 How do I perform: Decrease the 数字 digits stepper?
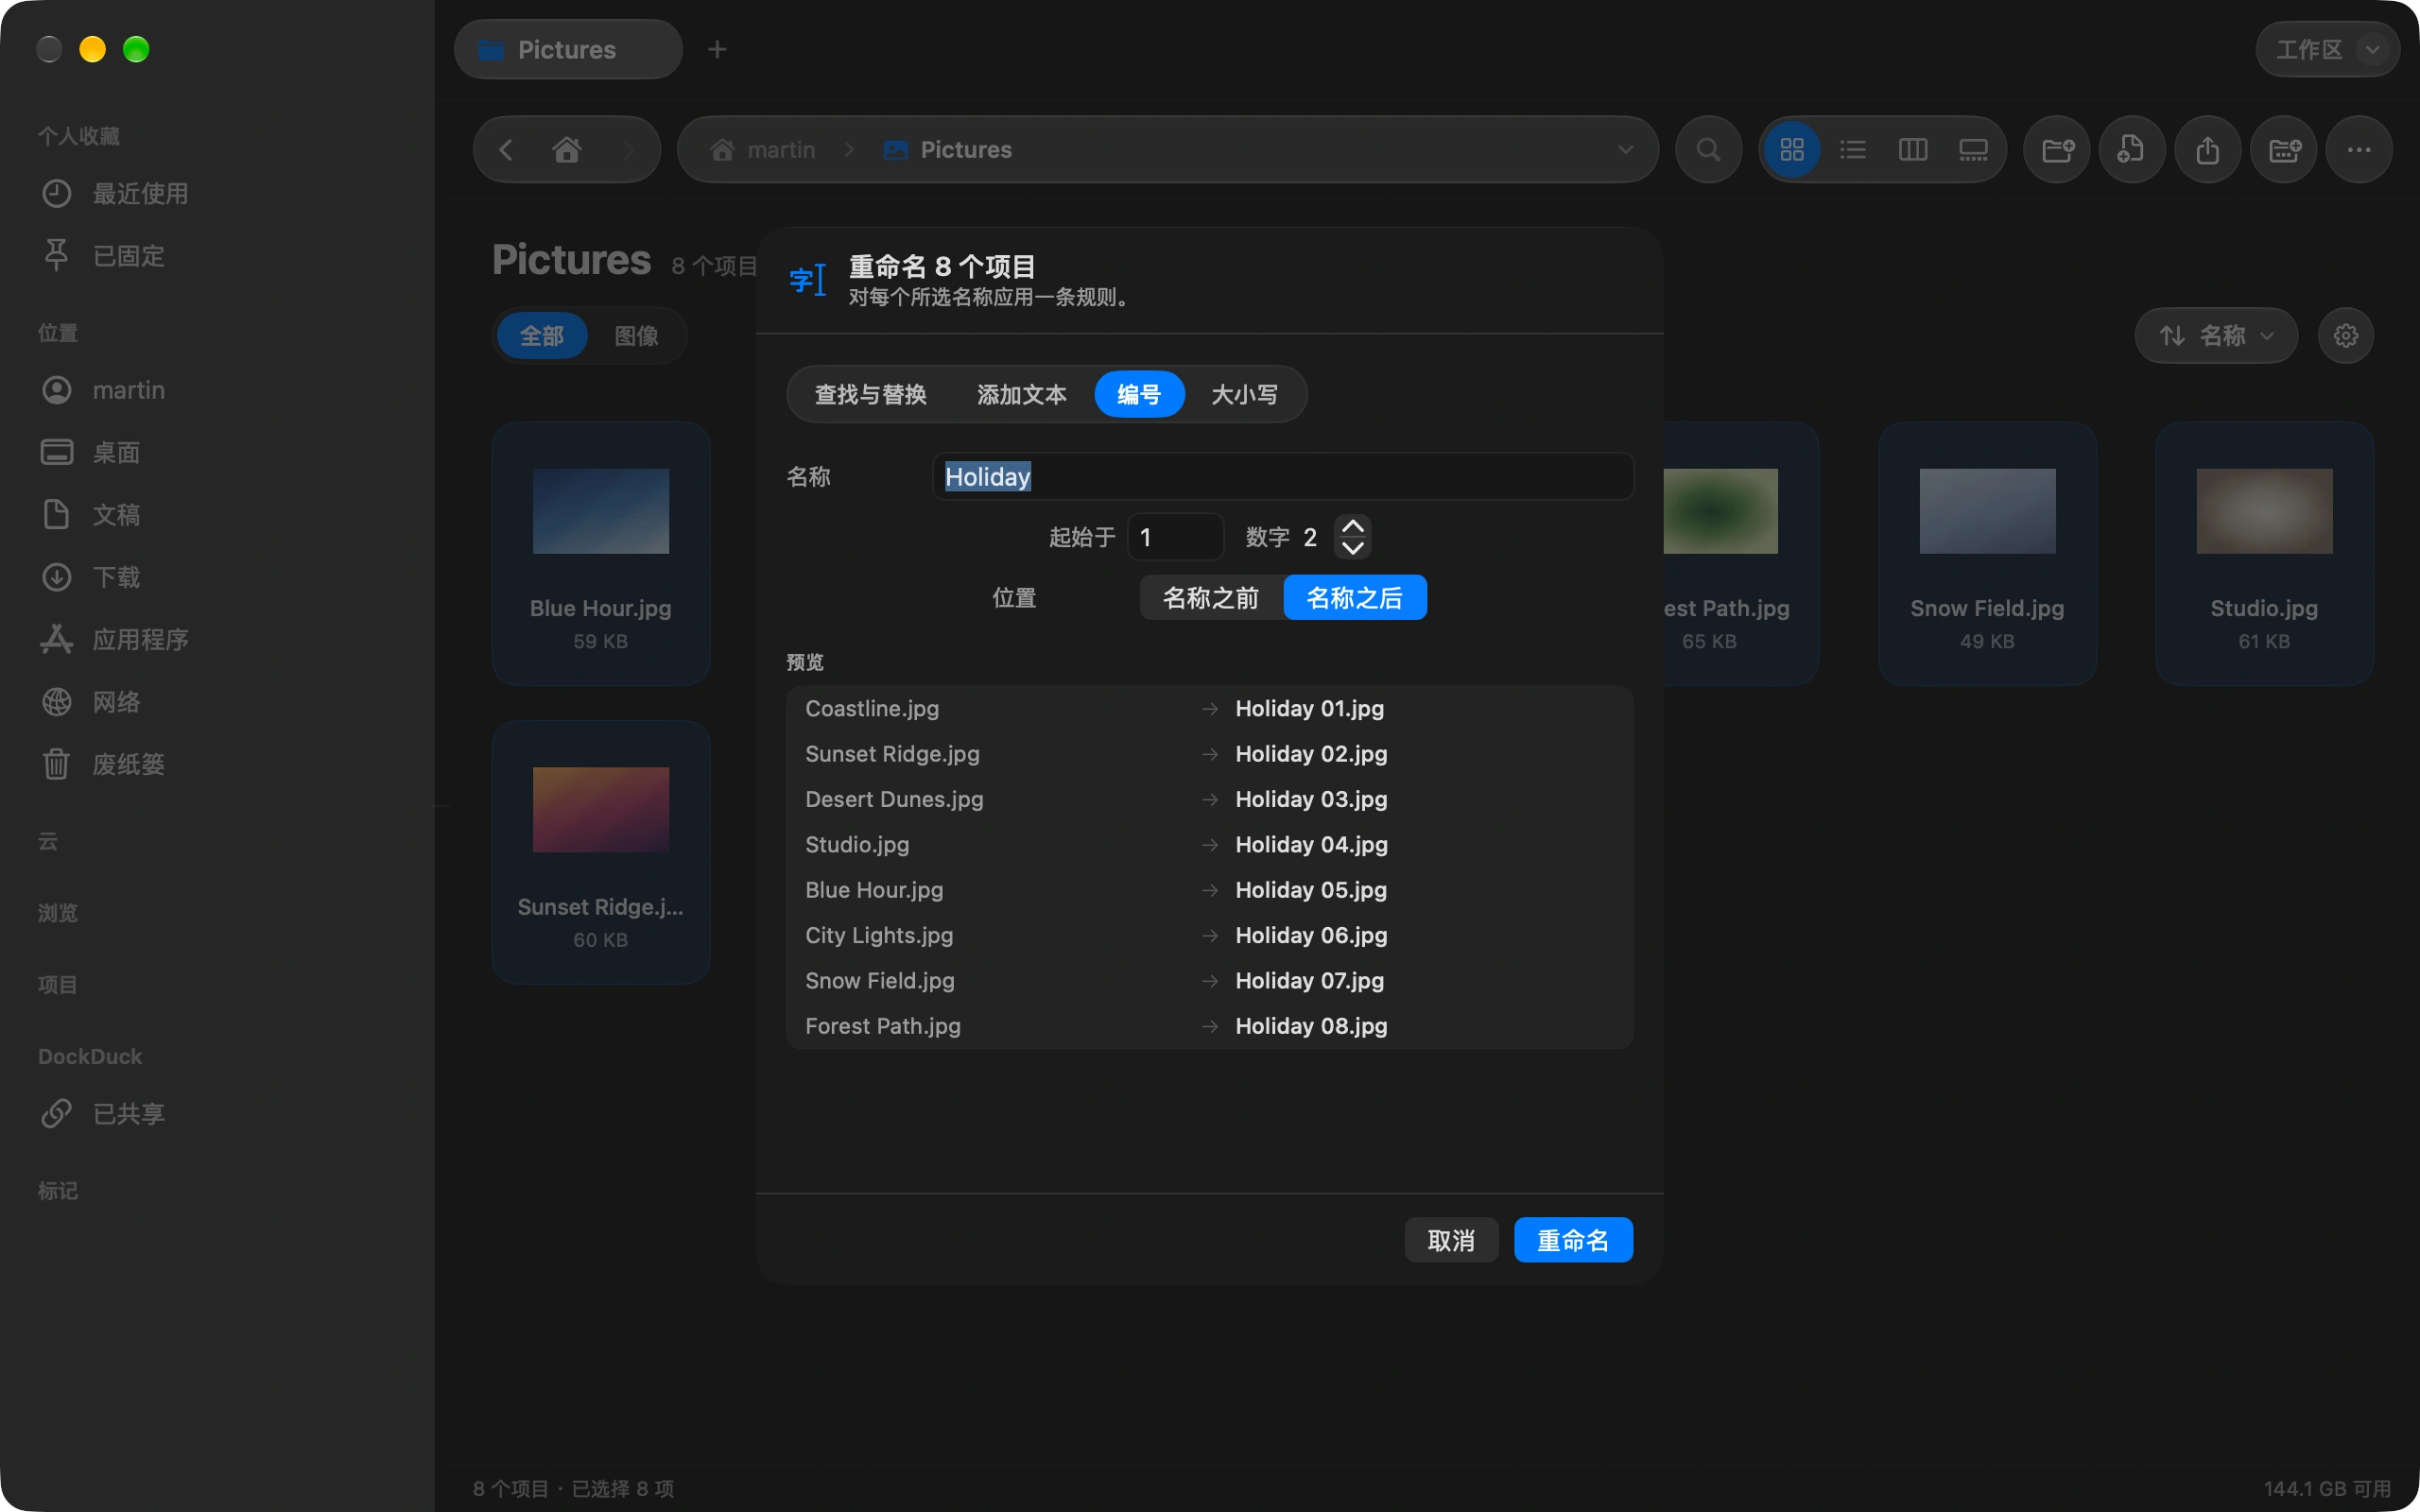pyautogui.click(x=1352, y=548)
